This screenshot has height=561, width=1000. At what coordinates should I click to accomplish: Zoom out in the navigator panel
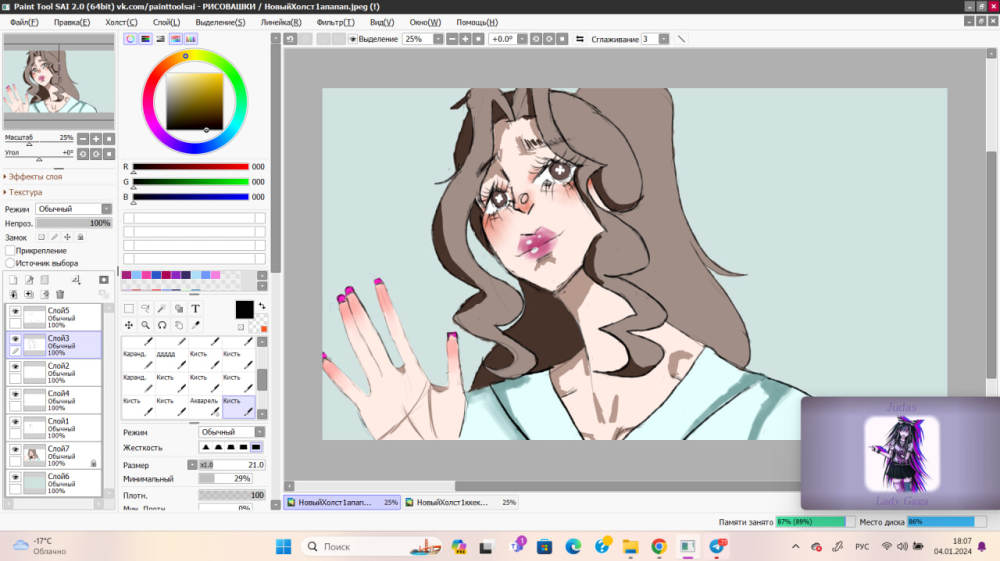[83, 138]
